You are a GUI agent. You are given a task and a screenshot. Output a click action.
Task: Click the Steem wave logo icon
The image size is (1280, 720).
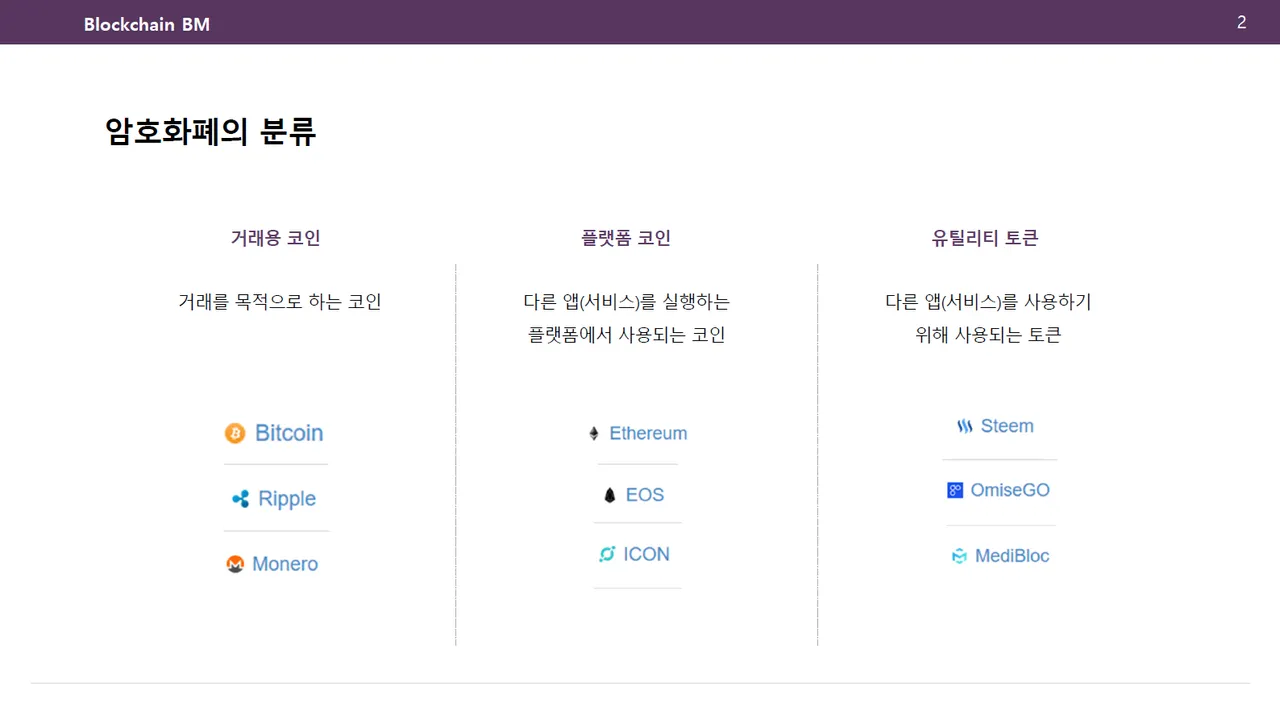tap(965, 426)
